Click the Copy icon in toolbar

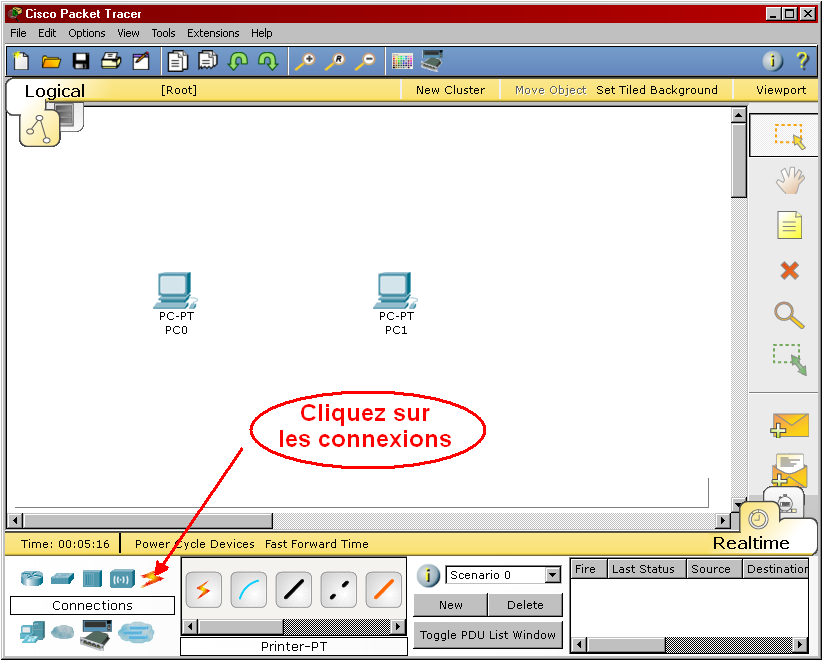pos(178,61)
